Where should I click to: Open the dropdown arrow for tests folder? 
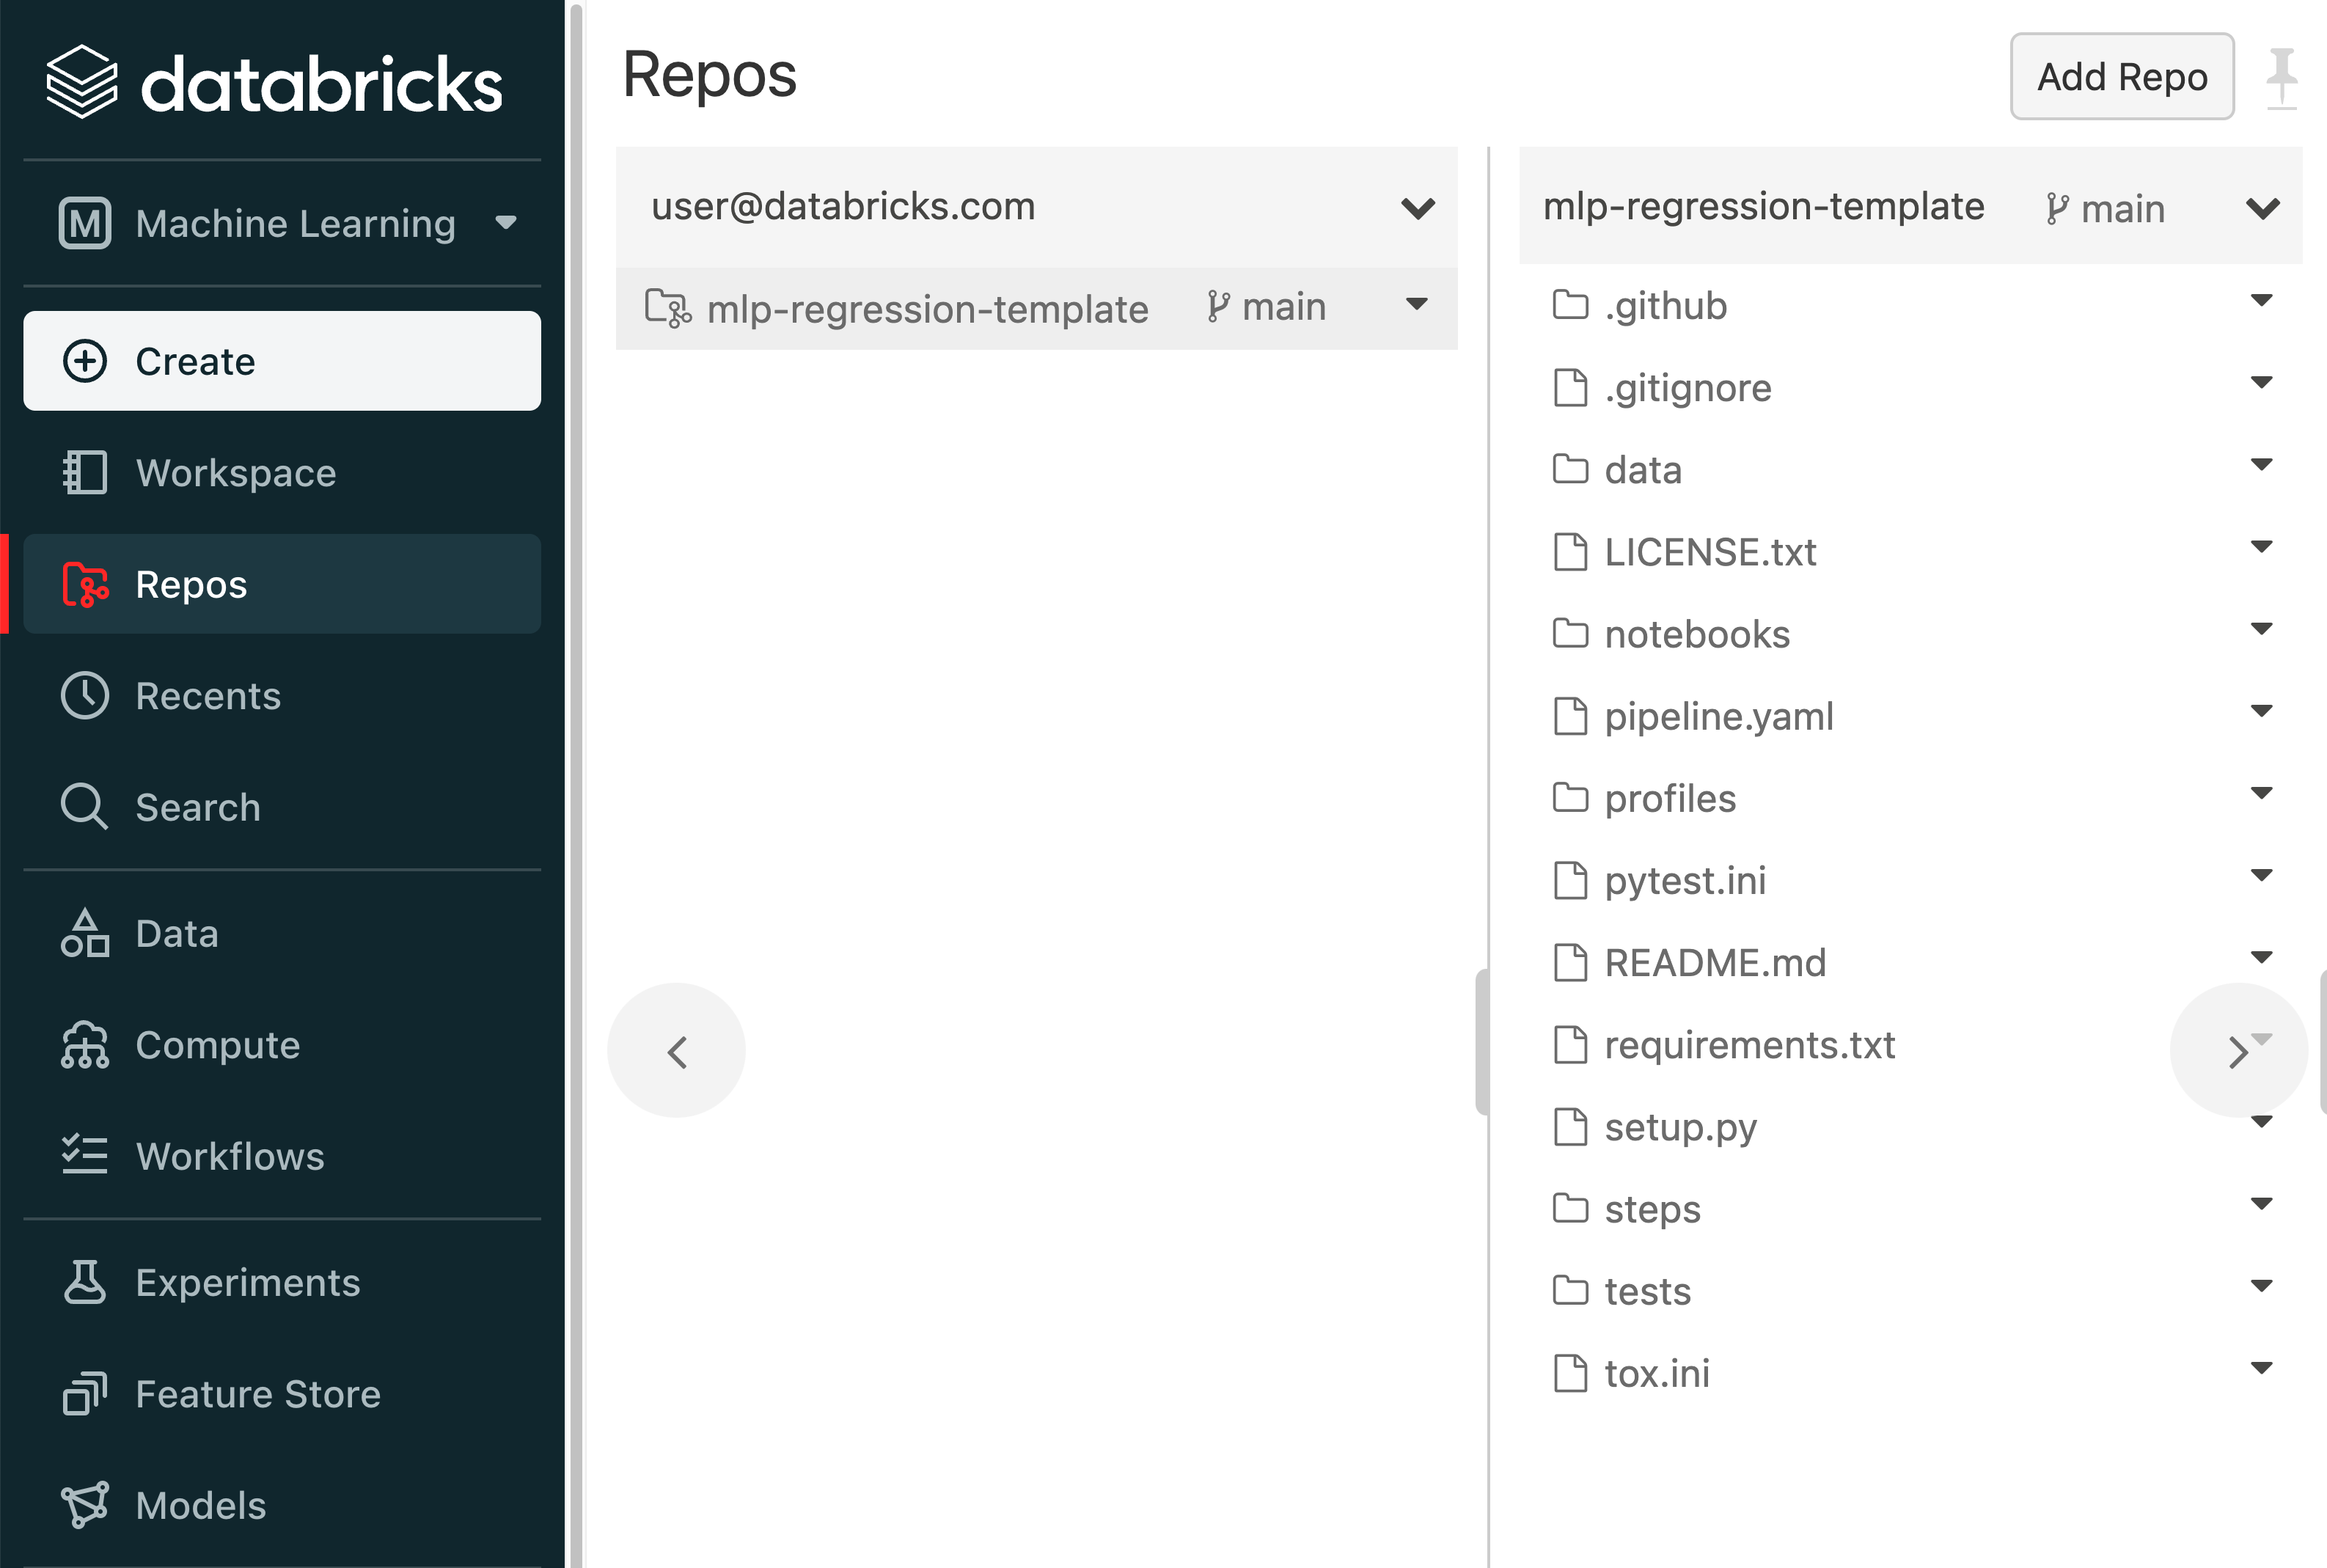coord(2261,1286)
